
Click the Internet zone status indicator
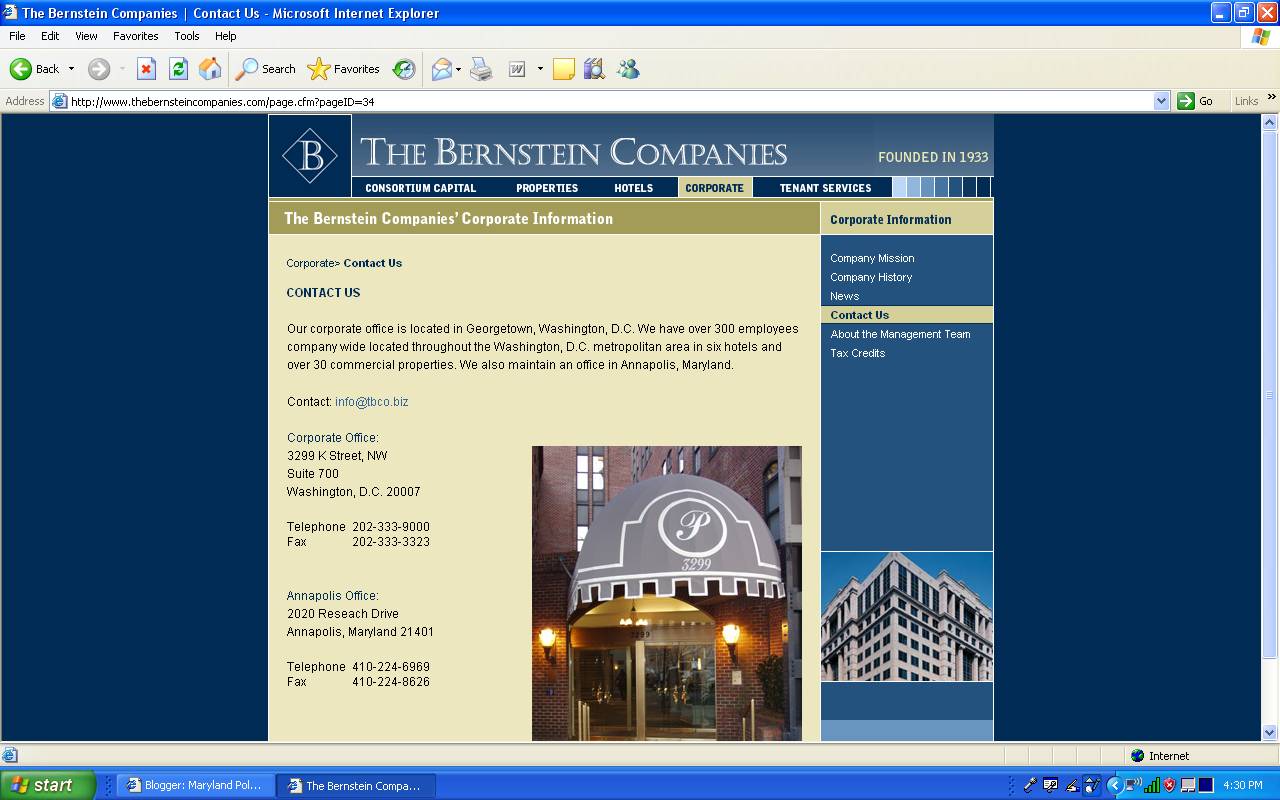click(1160, 756)
